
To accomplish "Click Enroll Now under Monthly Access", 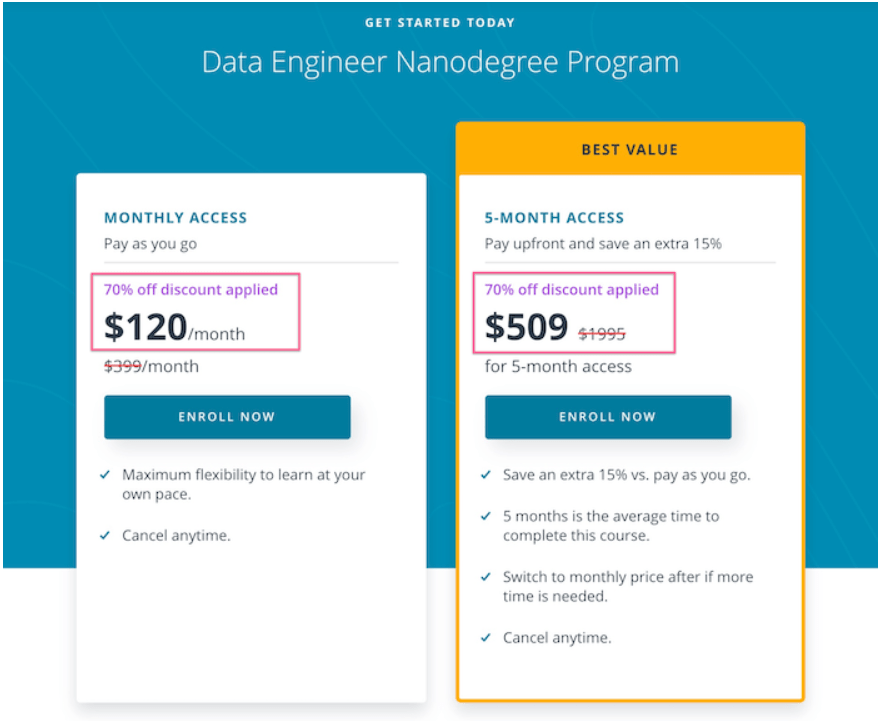I will click(227, 417).
